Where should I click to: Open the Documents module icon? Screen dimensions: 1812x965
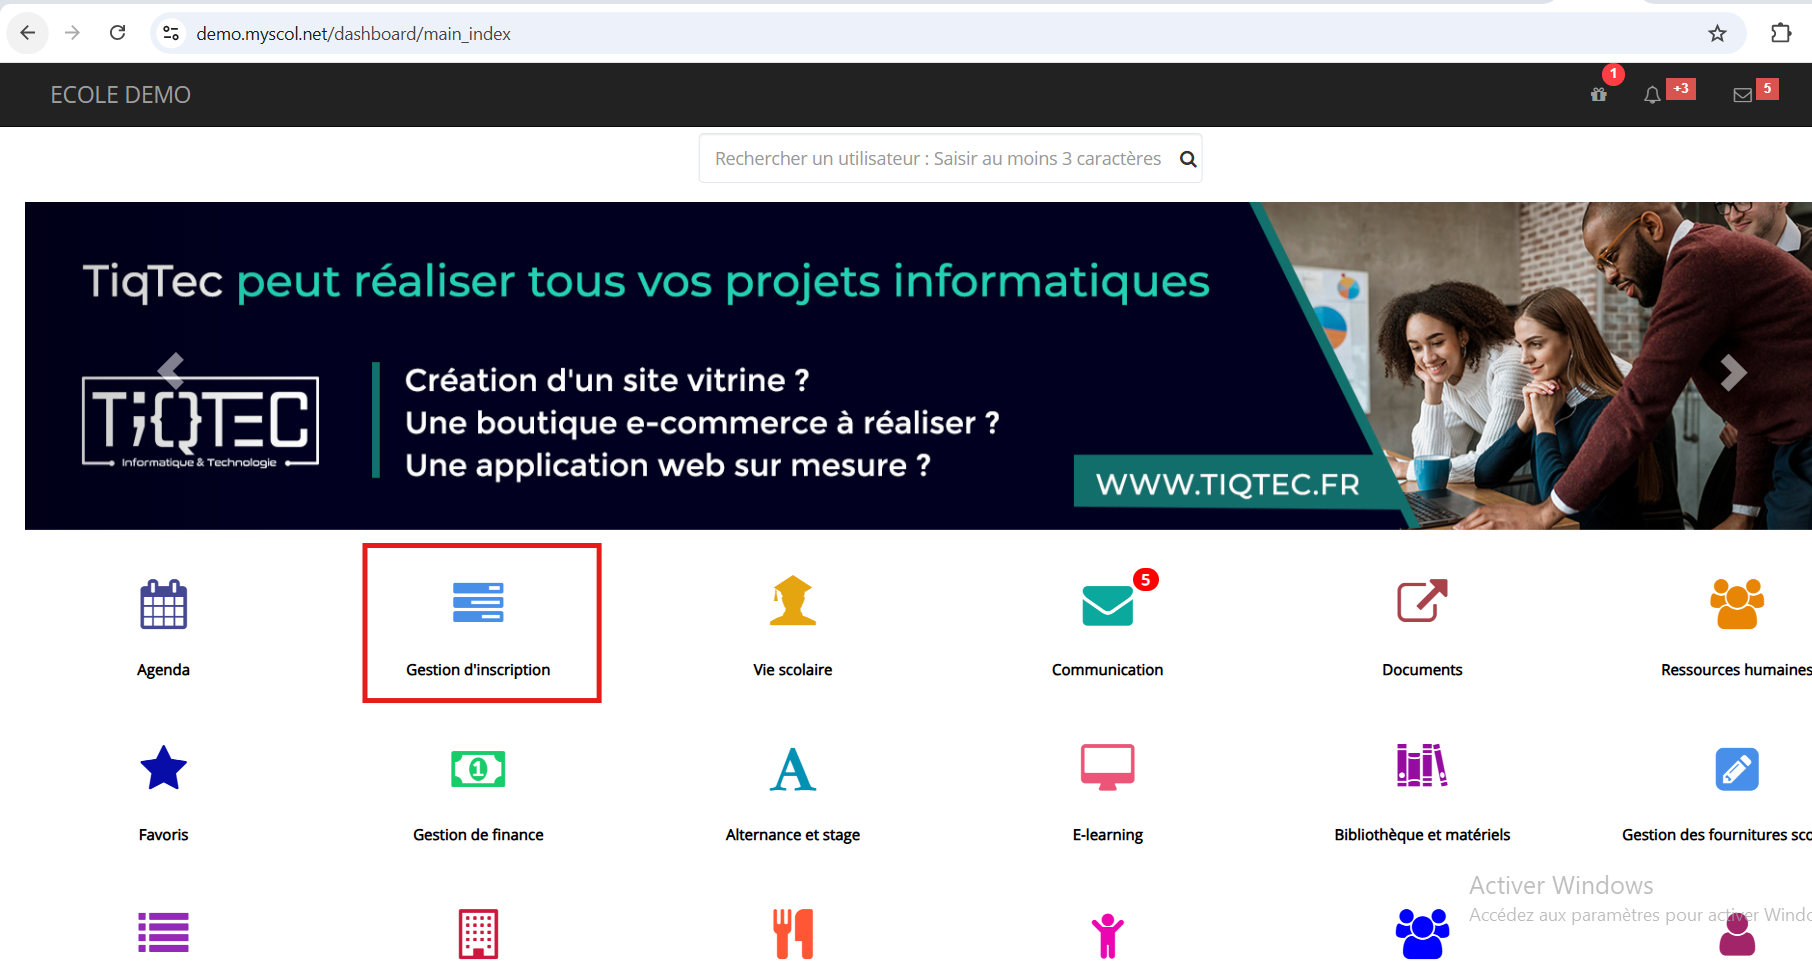pyautogui.click(x=1421, y=602)
